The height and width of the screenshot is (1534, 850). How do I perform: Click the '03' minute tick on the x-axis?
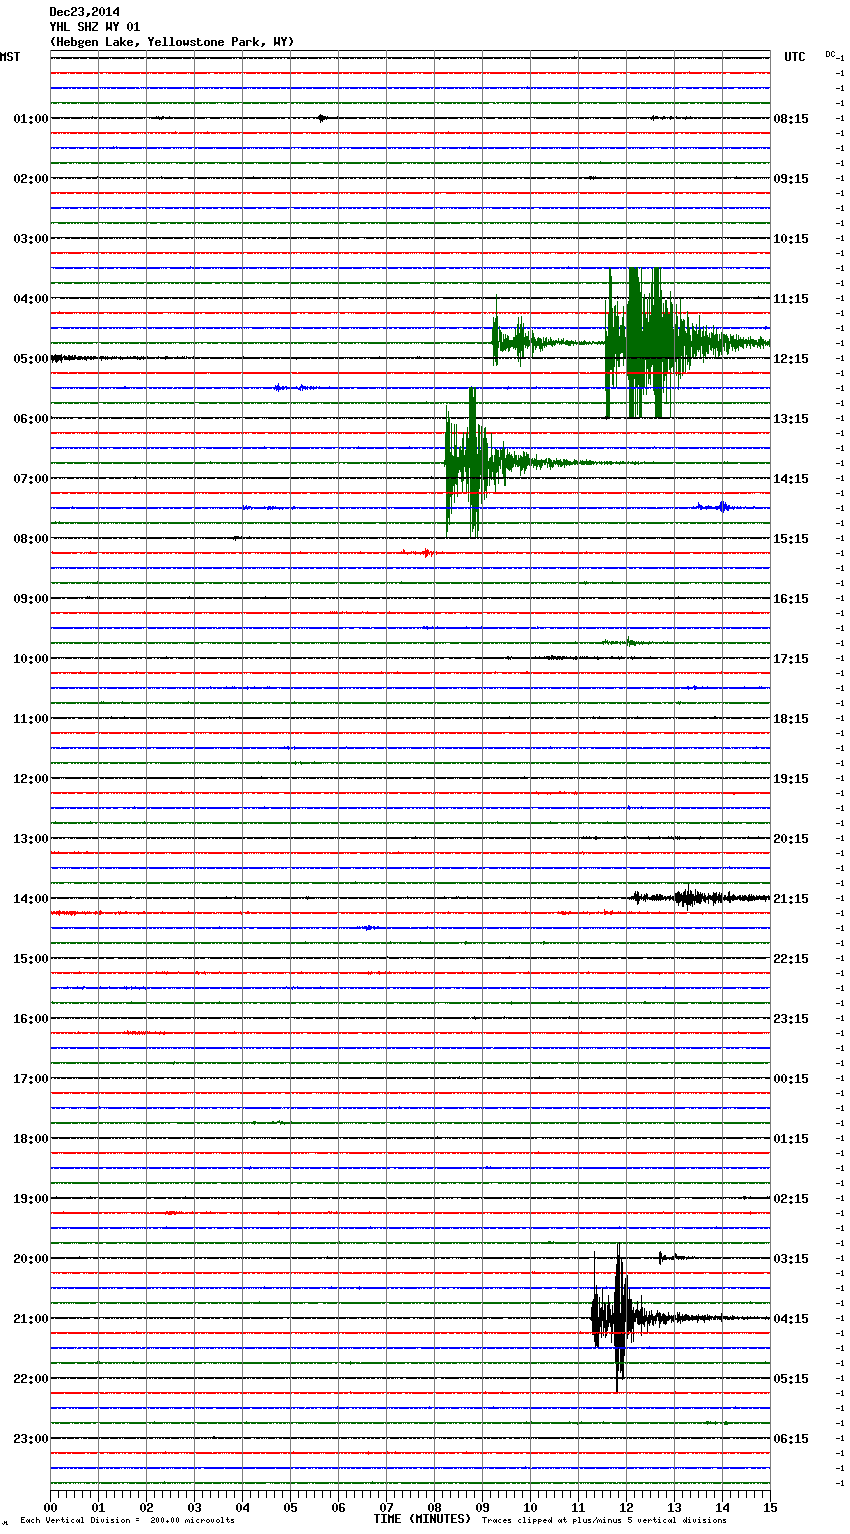tap(194, 1507)
